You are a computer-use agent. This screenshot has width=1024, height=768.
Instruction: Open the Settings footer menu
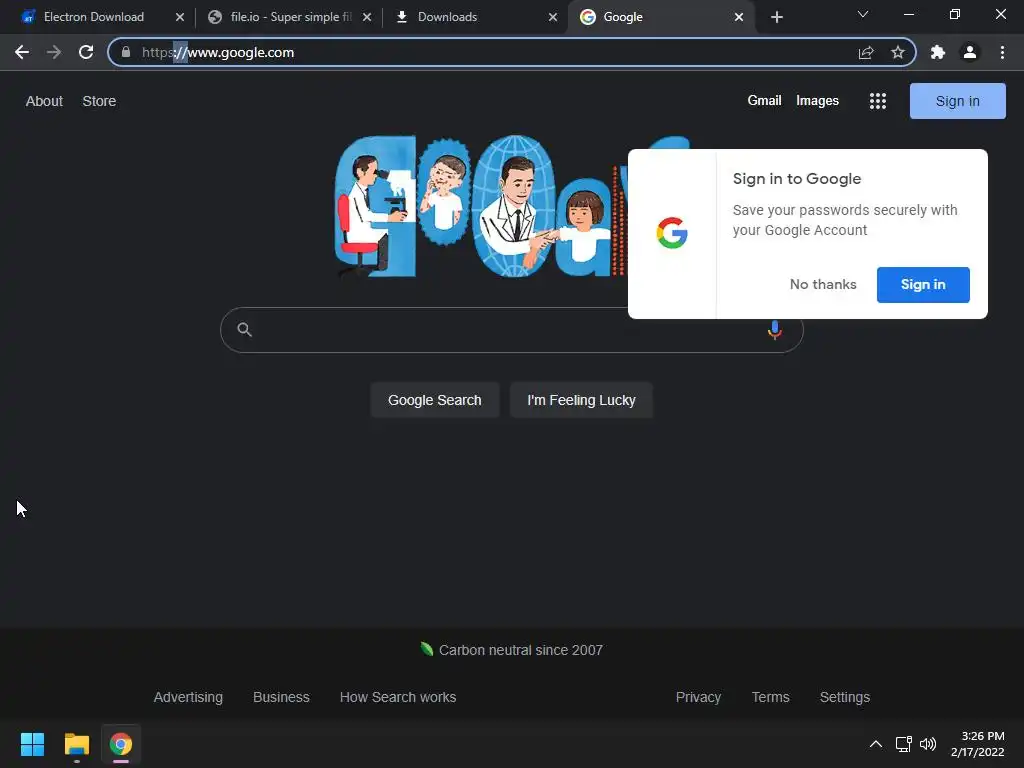[x=844, y=697]
